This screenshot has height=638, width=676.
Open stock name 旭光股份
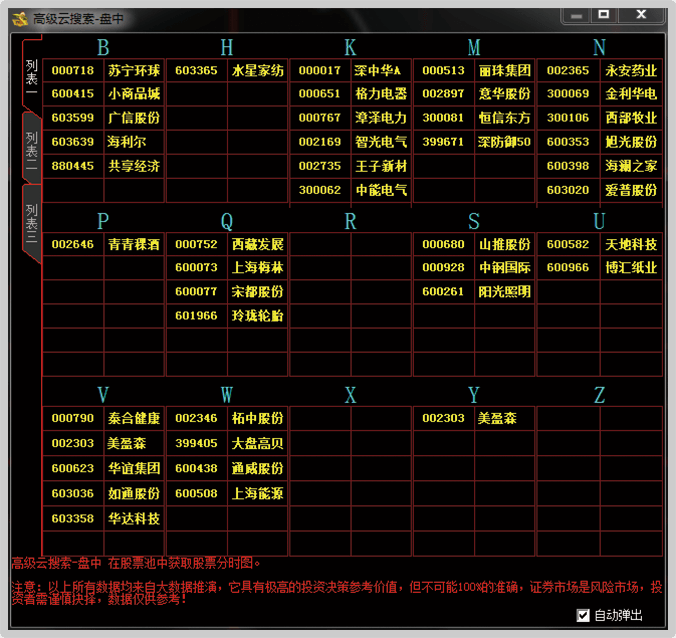(x=631, y=142)
